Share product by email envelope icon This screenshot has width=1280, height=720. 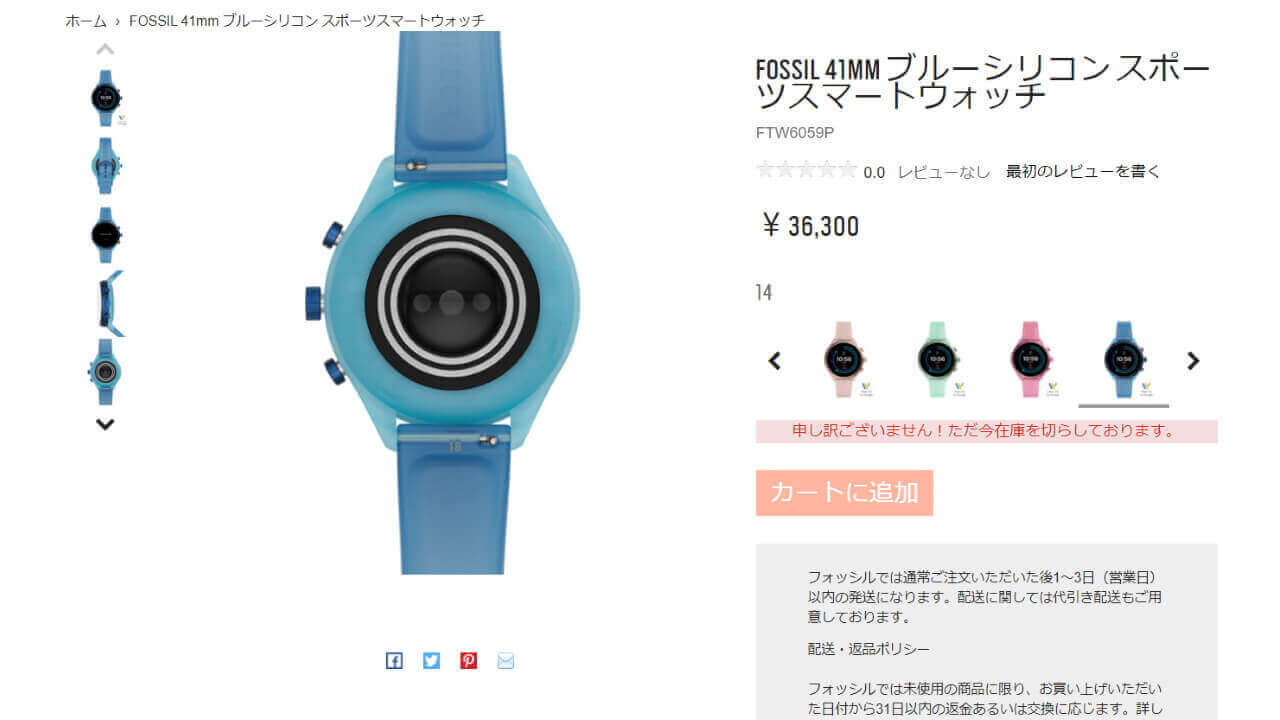pos(505,660)
